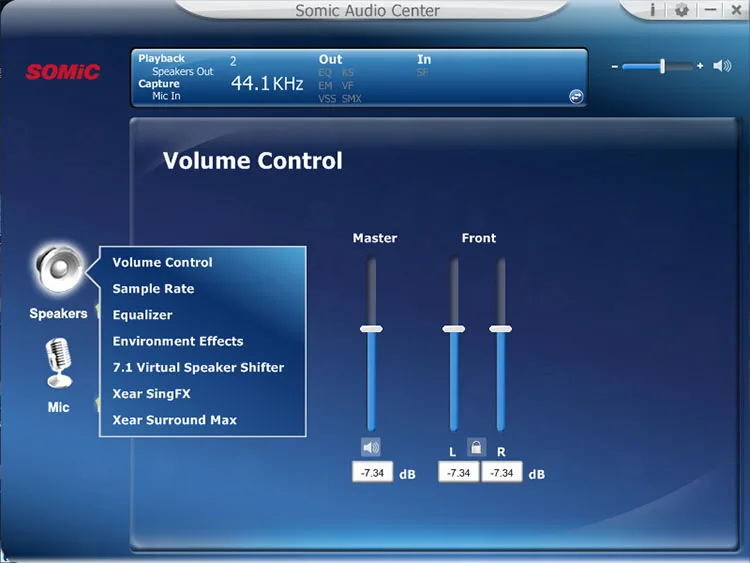Click the EM status indicator
The height and width of the screenshot is (563, 750).
(x=325, y=86)
